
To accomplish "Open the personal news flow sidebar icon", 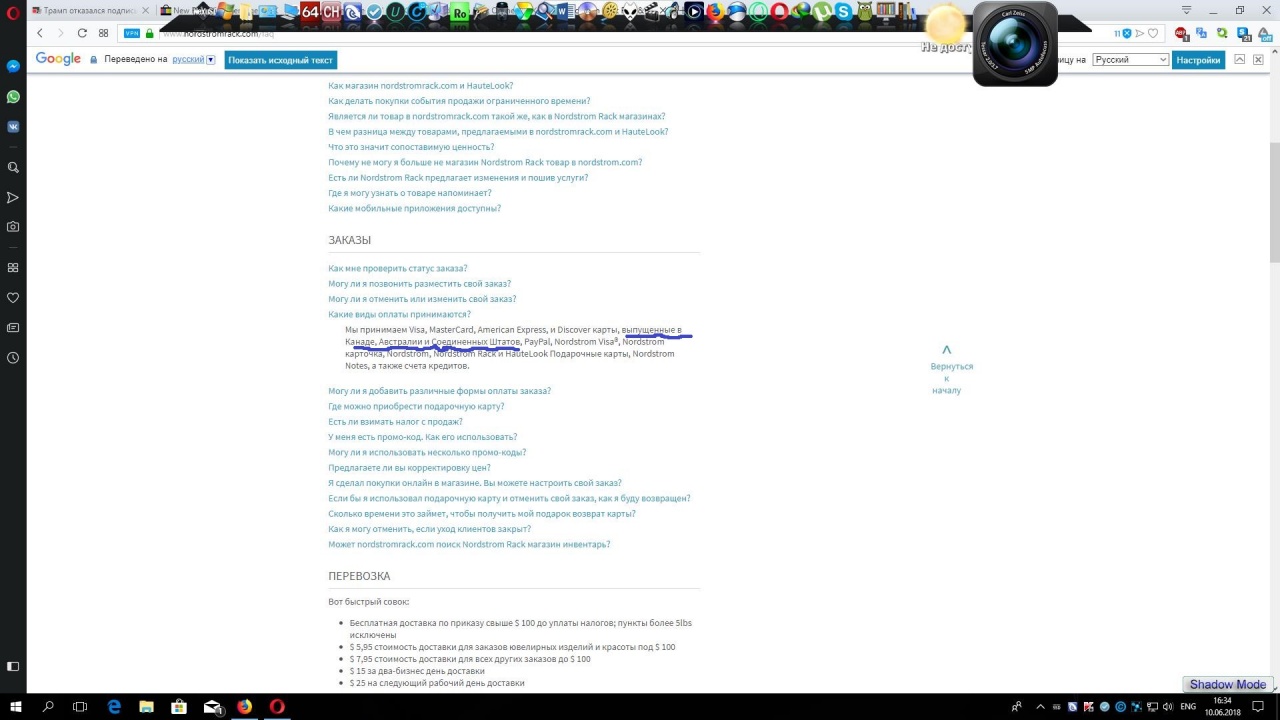I will [x=13, y=198].
